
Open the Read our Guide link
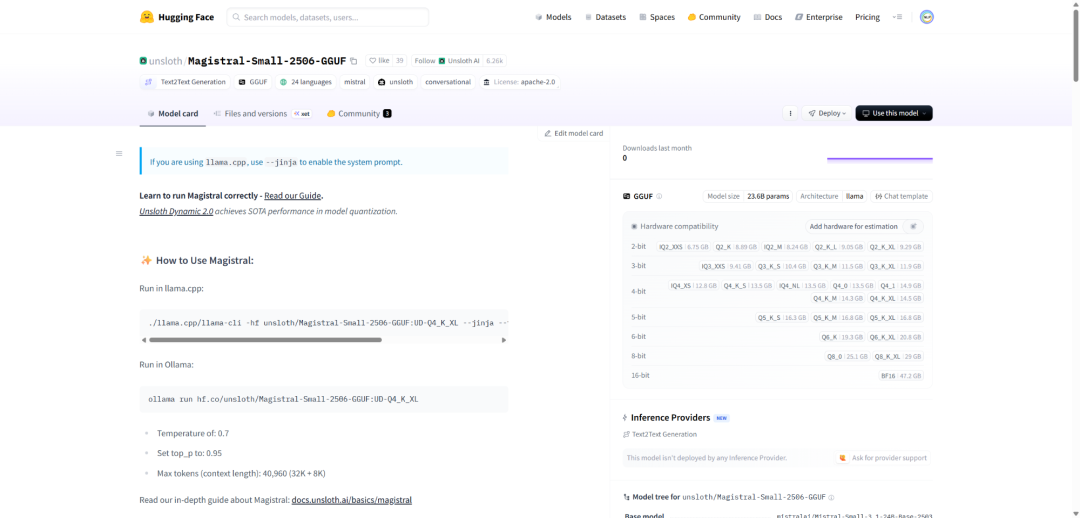click(x=293, y=196)
